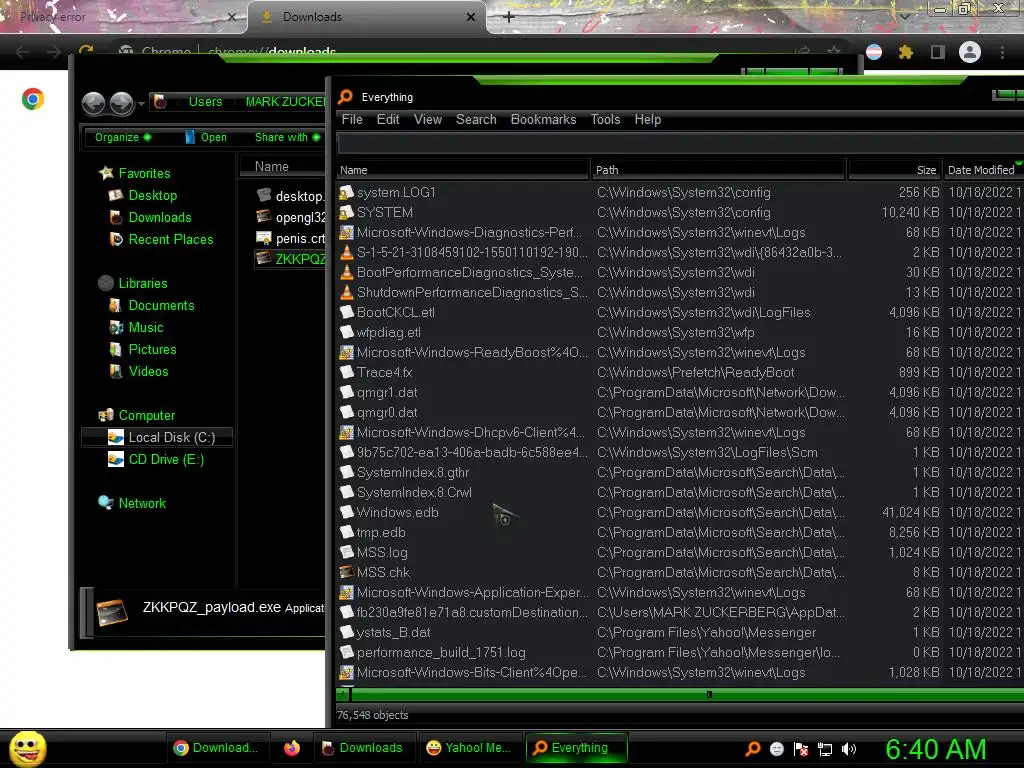Viewport: 1024px width, 768px height.
Task: Open the Help menu in Everything
Action: (x=648, y=120)
